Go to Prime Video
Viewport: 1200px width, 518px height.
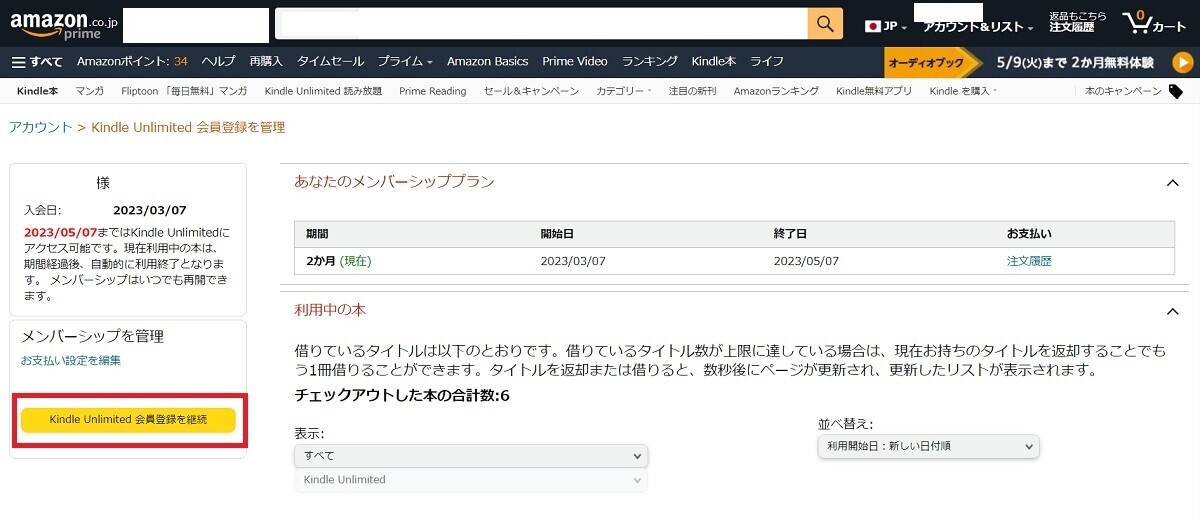point(575,62)
